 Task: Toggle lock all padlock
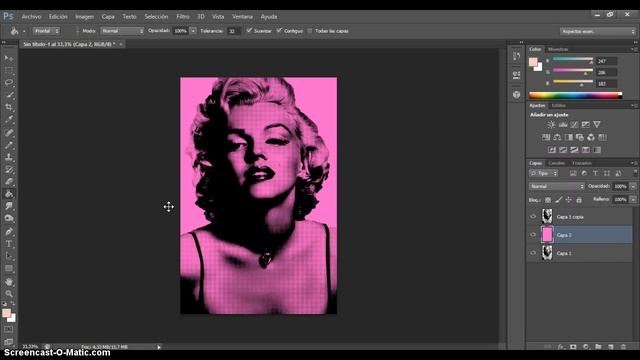[579, 200]
